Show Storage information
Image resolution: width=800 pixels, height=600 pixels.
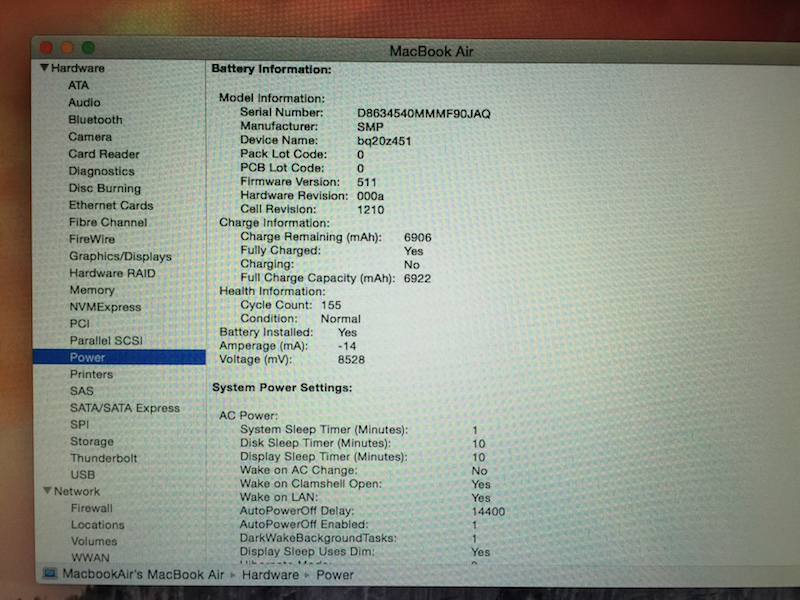tap(92, 441)
